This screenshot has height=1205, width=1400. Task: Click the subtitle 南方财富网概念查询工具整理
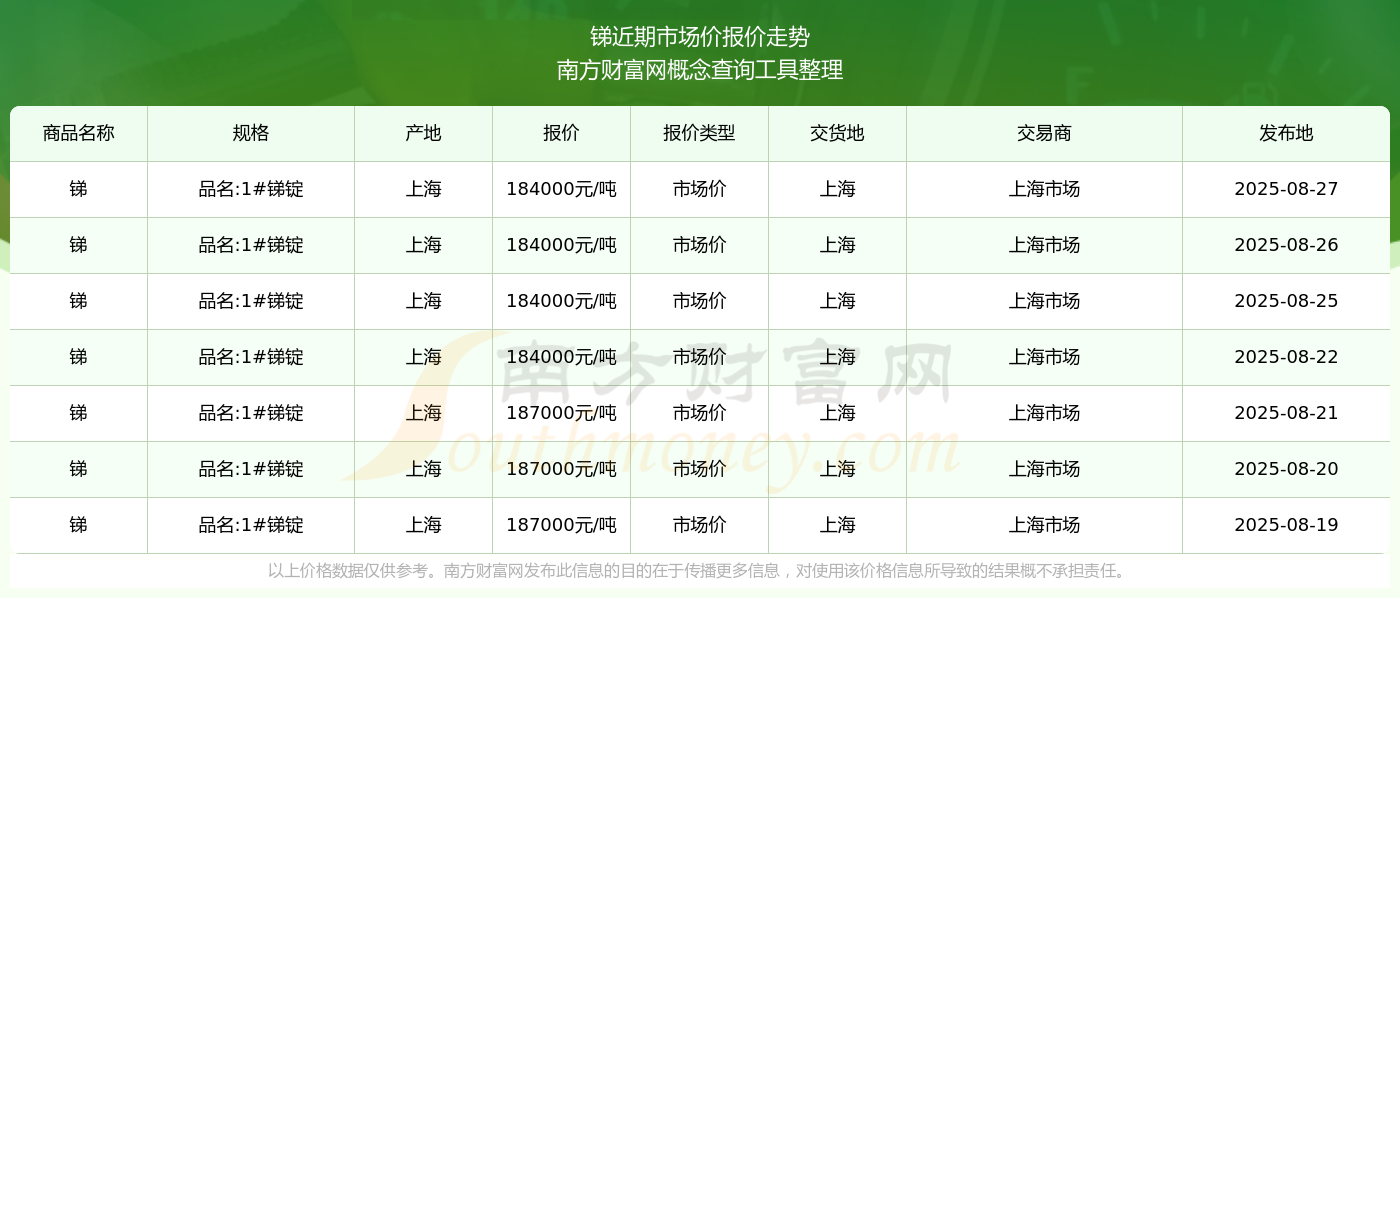tap(700, 70)
